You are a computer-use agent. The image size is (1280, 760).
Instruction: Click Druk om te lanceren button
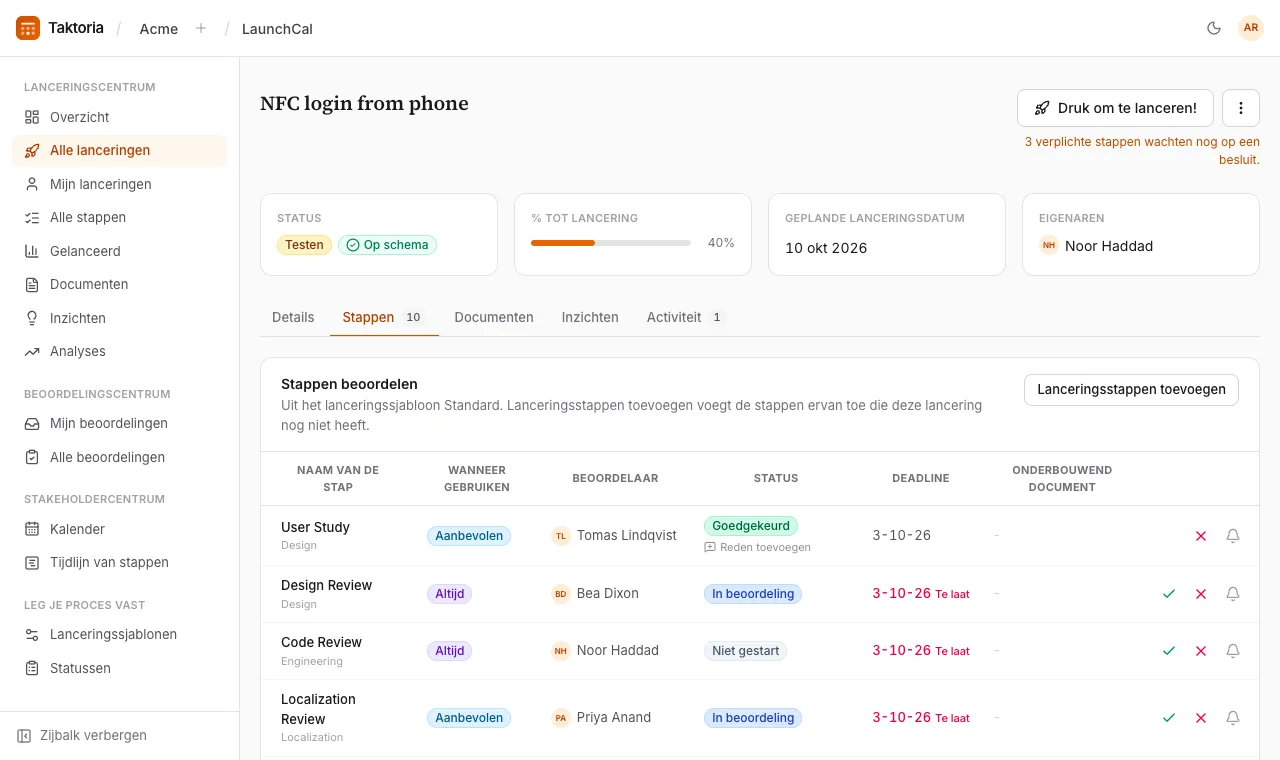(1115, 108)
